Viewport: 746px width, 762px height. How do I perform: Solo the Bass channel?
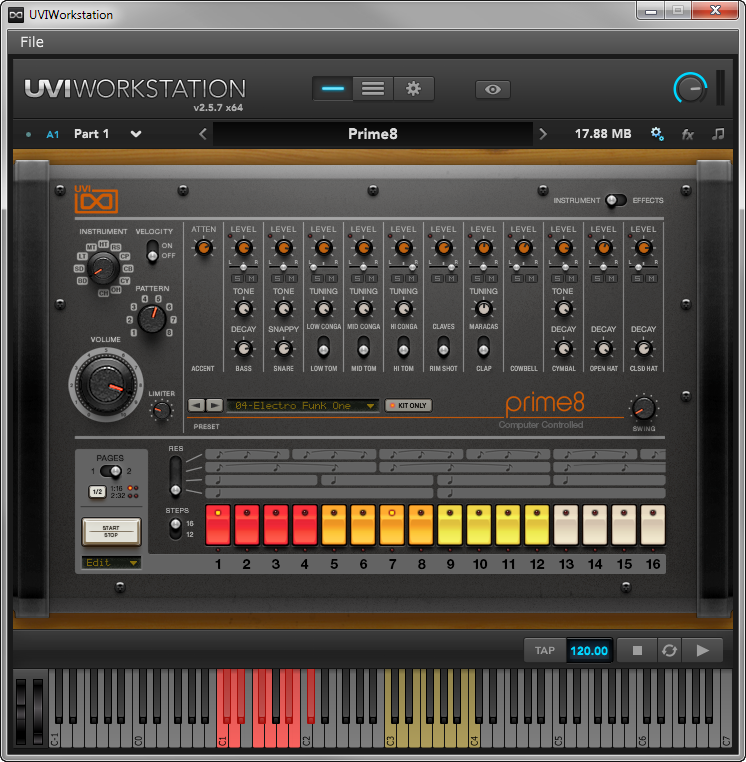click(x=237, y=278)
